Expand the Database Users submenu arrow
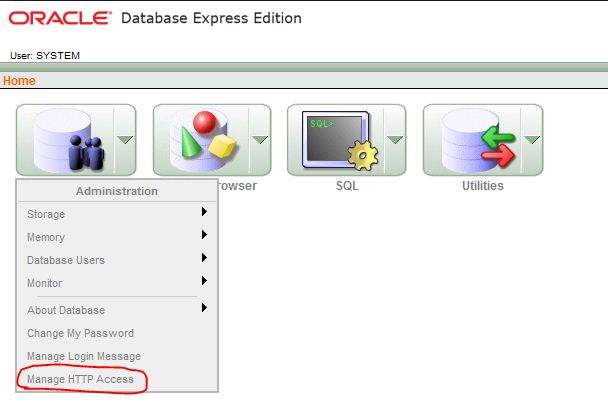This screenshot has height=410, width=608. (x=204, y=258)
